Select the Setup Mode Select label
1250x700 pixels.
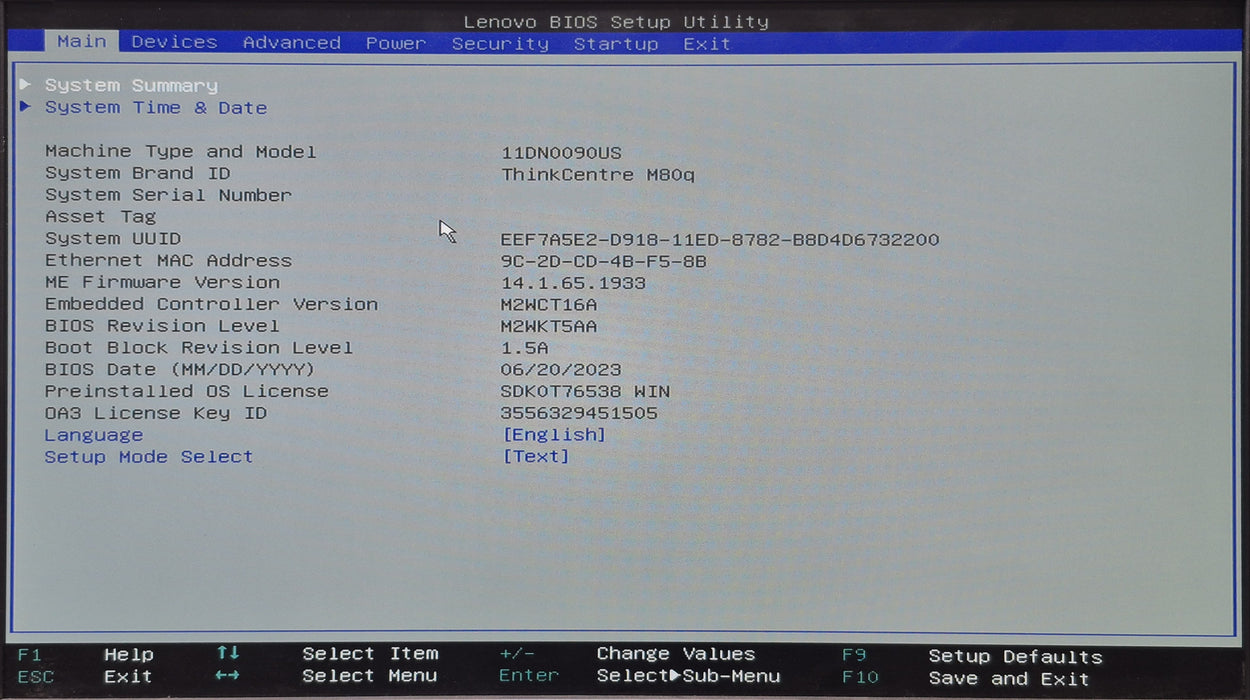tap(149, 457)
